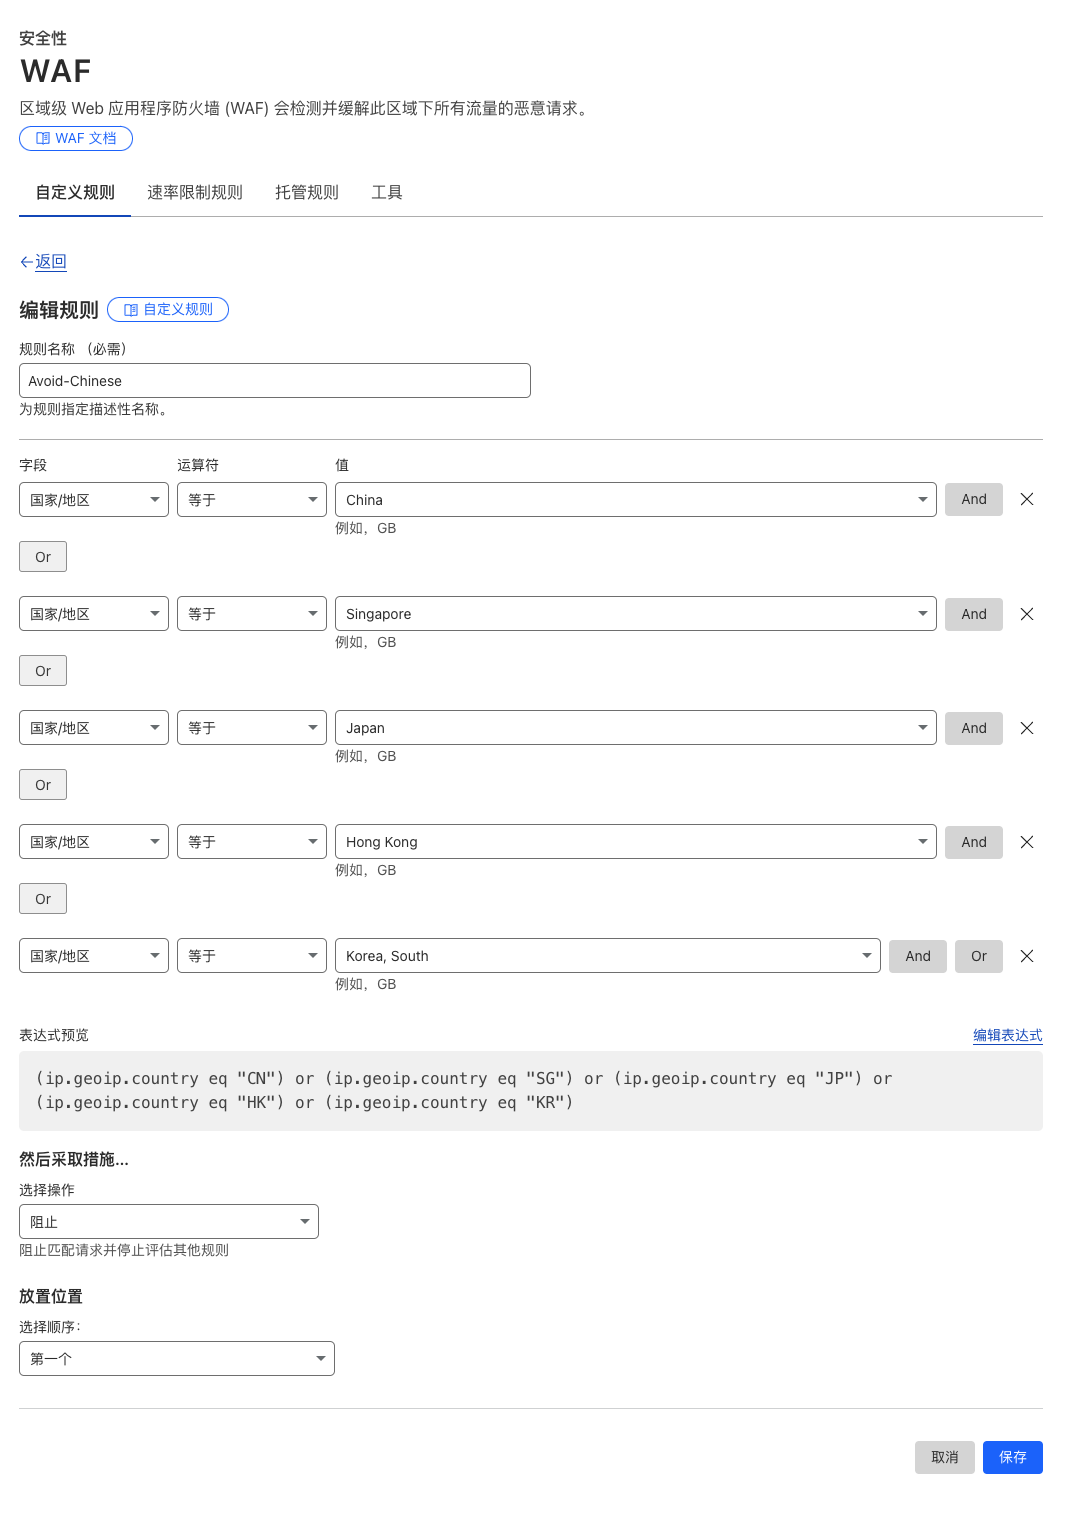Screen dimensions: 1078x1518
Task: Switch to the 速率限制规则 tab
Action: click(x=196, y=192)
